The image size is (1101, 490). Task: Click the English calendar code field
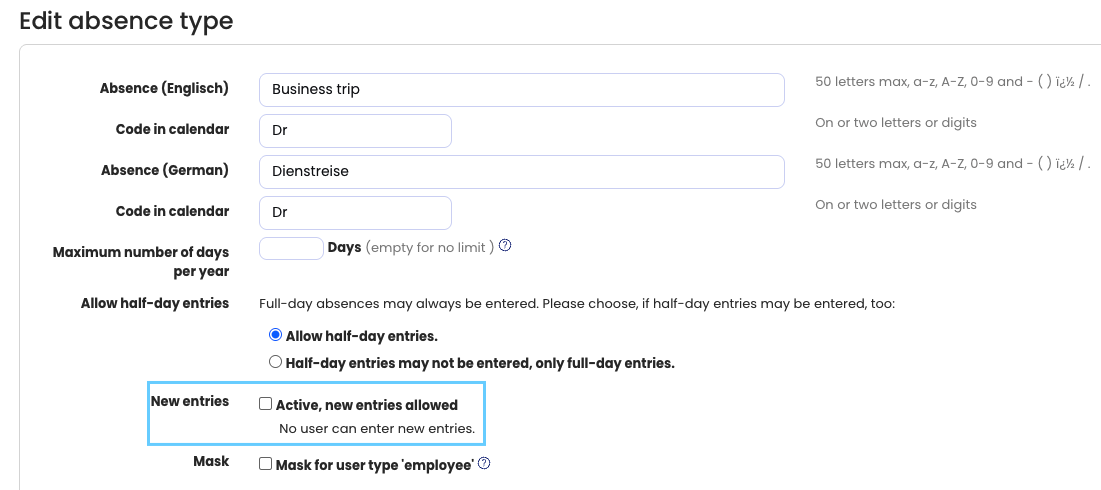tap(355, 131)
